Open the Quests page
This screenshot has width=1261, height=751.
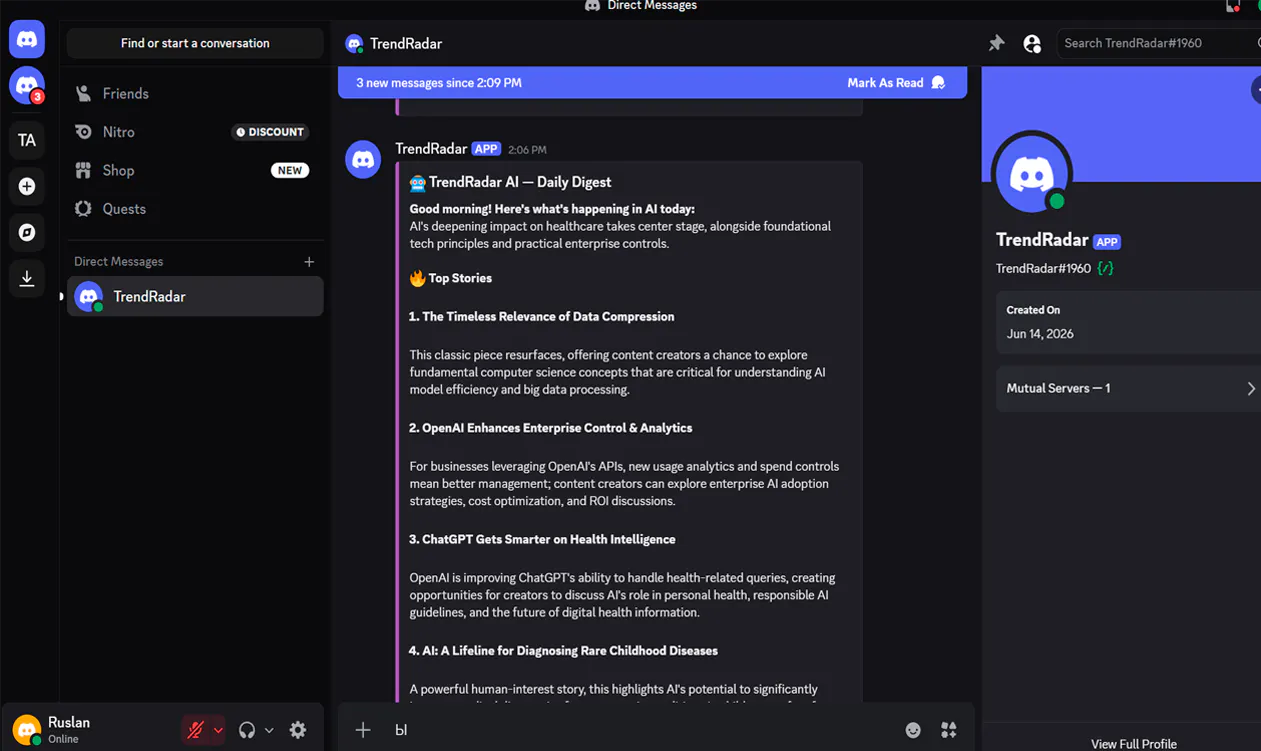(x=195, y=209)
